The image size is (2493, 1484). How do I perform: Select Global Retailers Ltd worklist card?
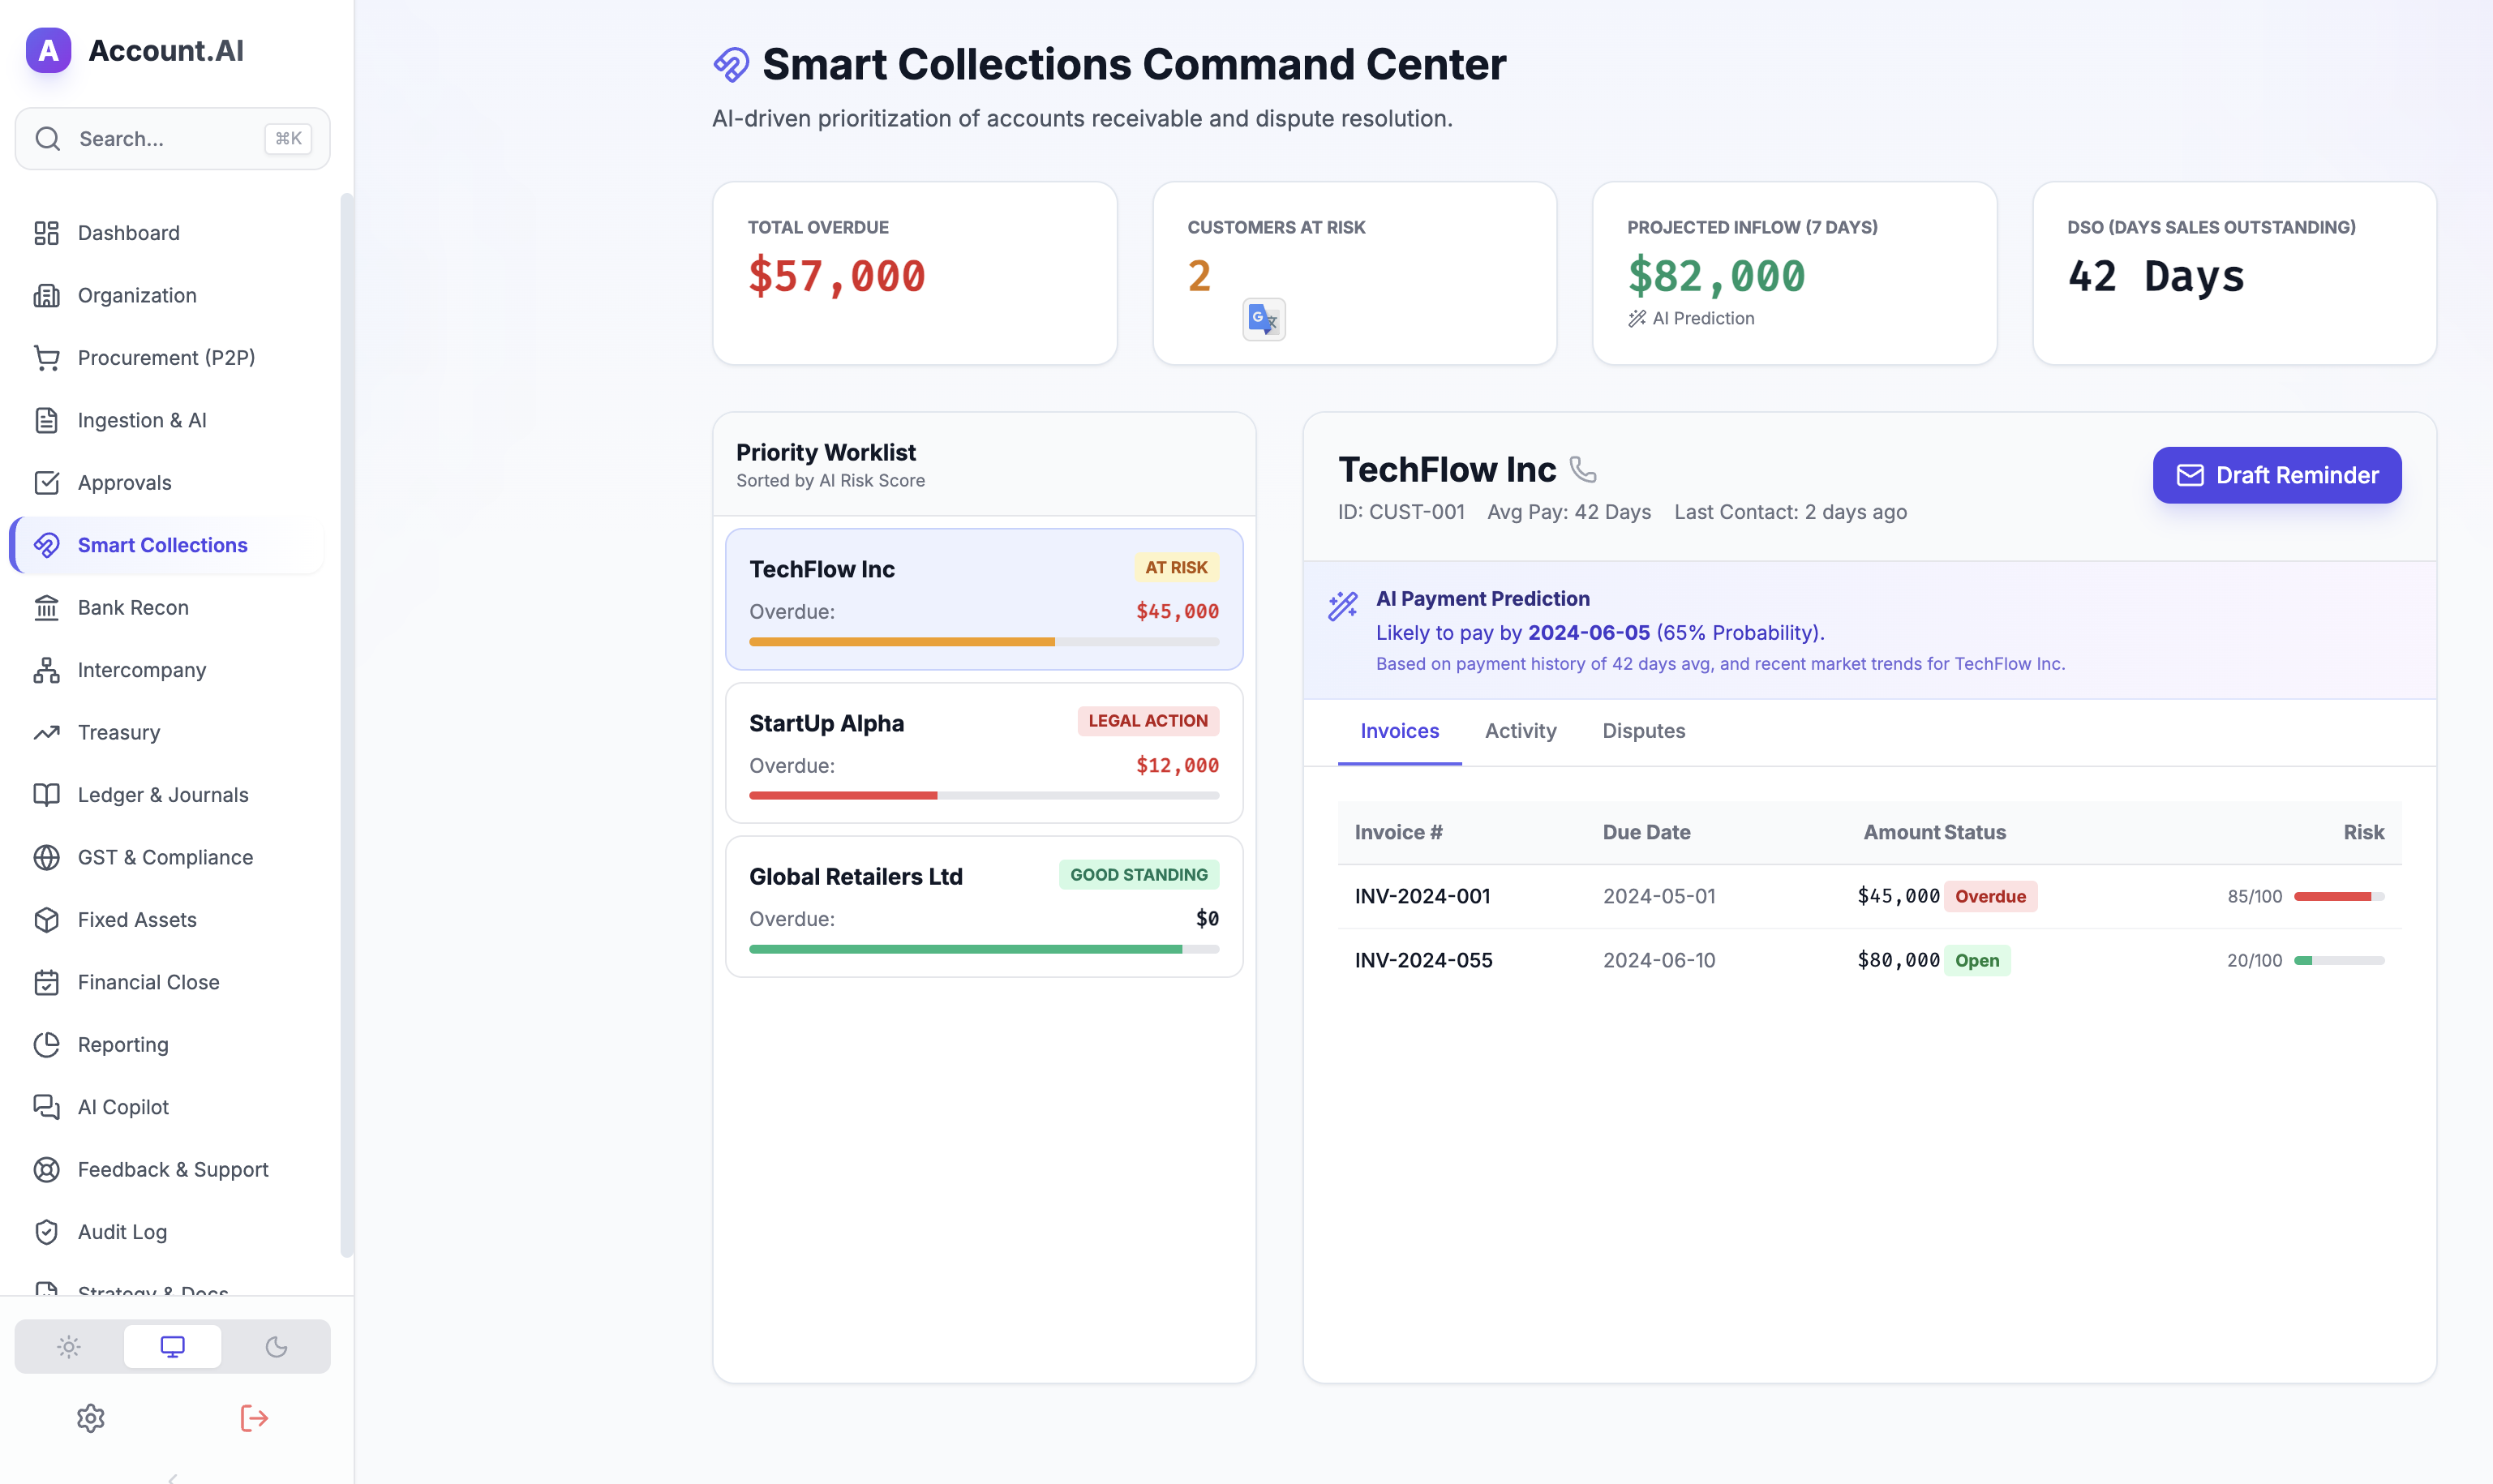pos(983,906)
